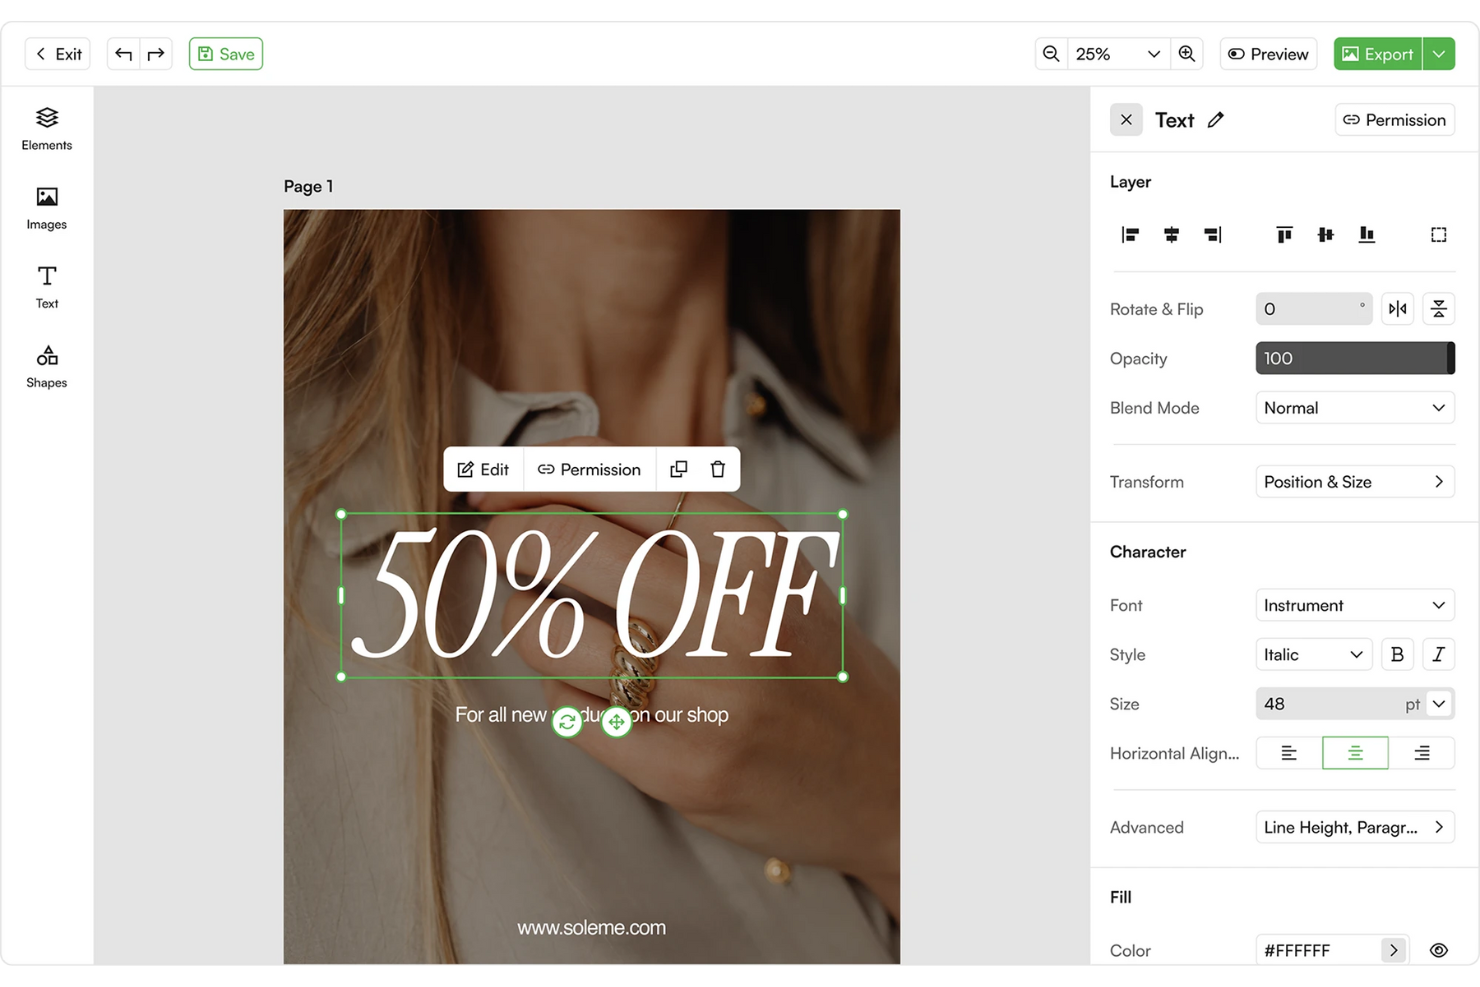
Task: Align layer to the bottom
Action: tap(1367, 235)
